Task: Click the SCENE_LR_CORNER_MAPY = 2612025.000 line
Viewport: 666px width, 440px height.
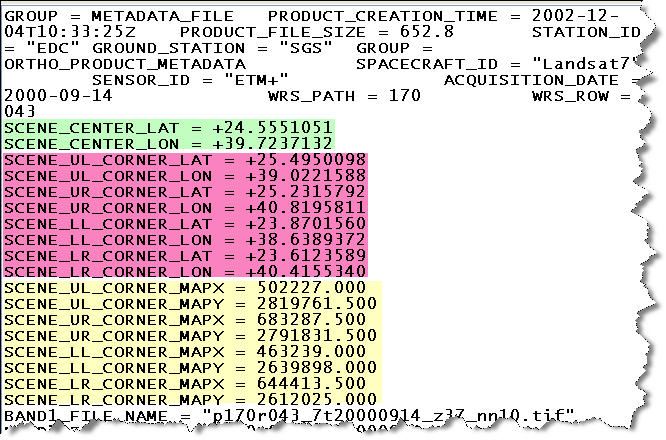Action: [x=190, y=399]
